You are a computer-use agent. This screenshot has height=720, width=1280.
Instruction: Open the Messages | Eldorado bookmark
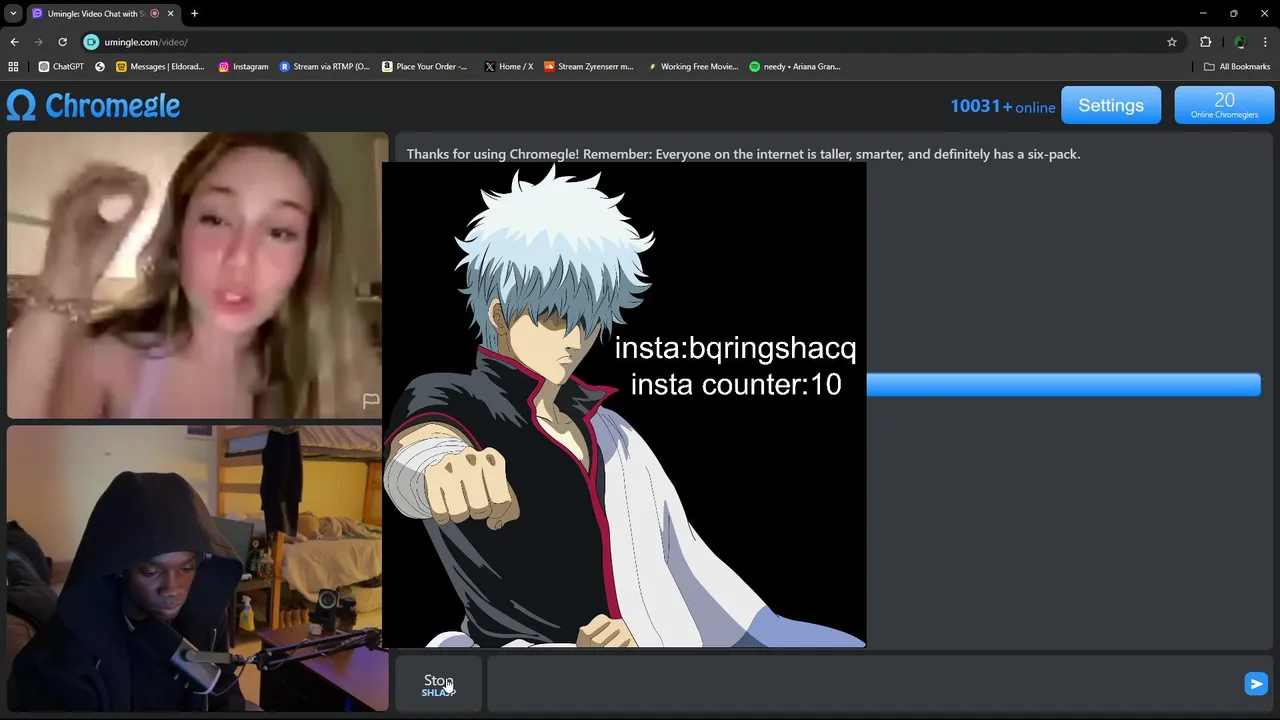coord(160,67)
